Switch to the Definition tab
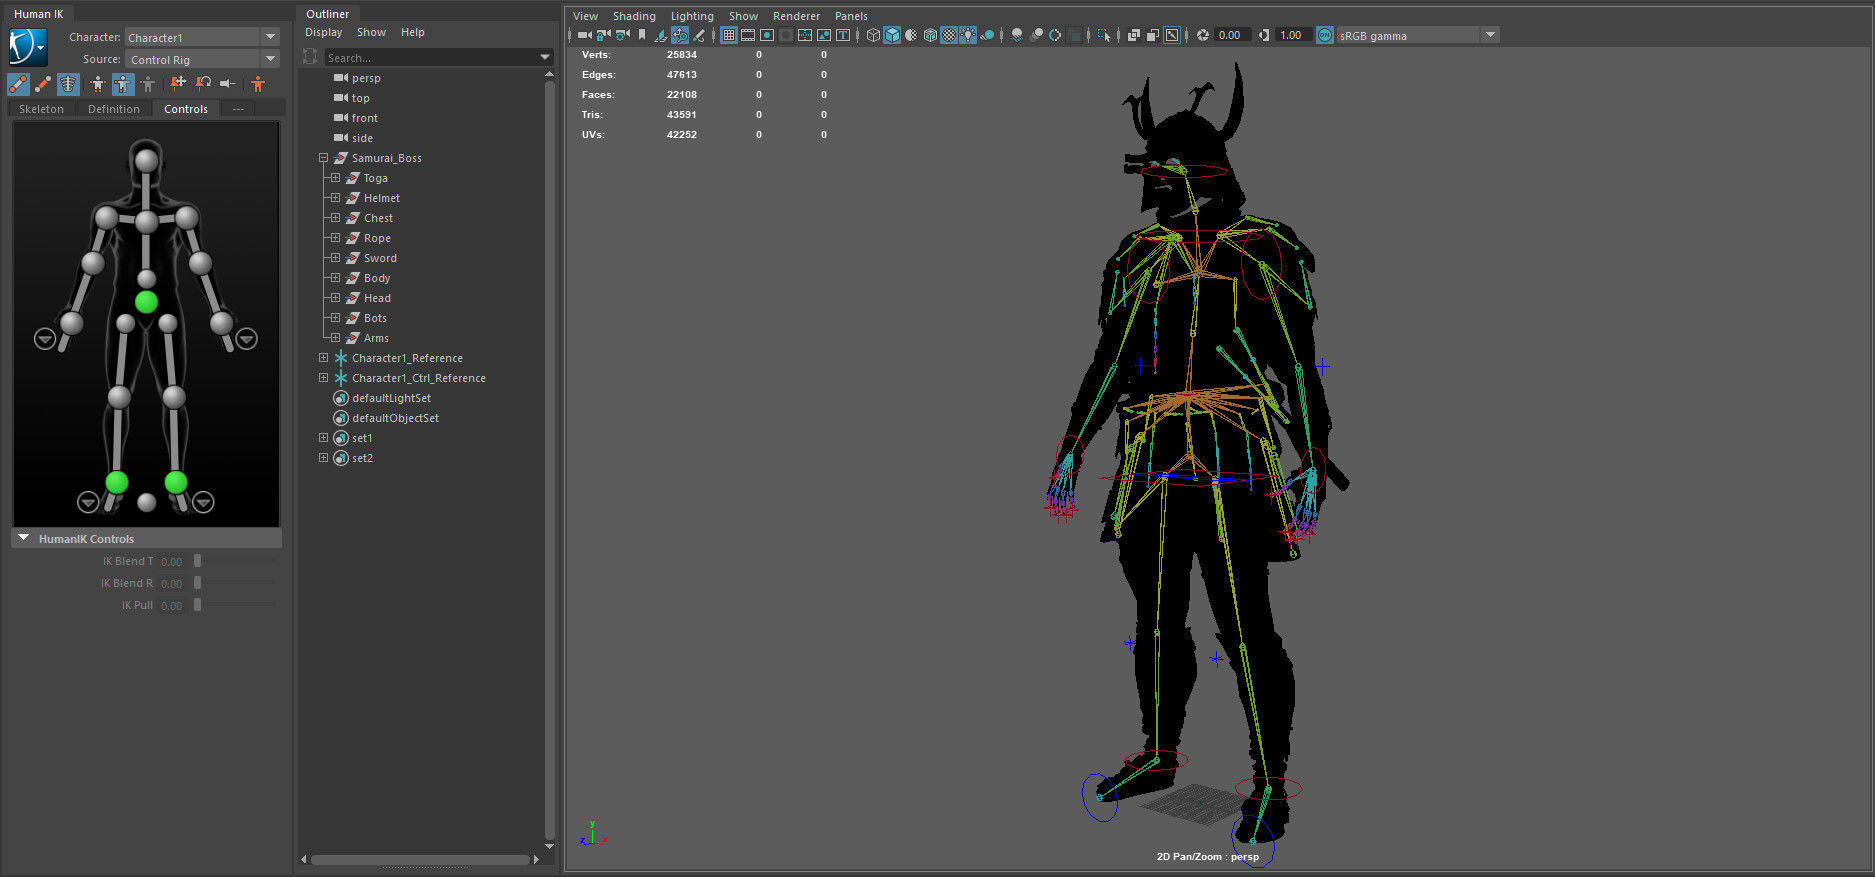 click(x=114, y=109)
